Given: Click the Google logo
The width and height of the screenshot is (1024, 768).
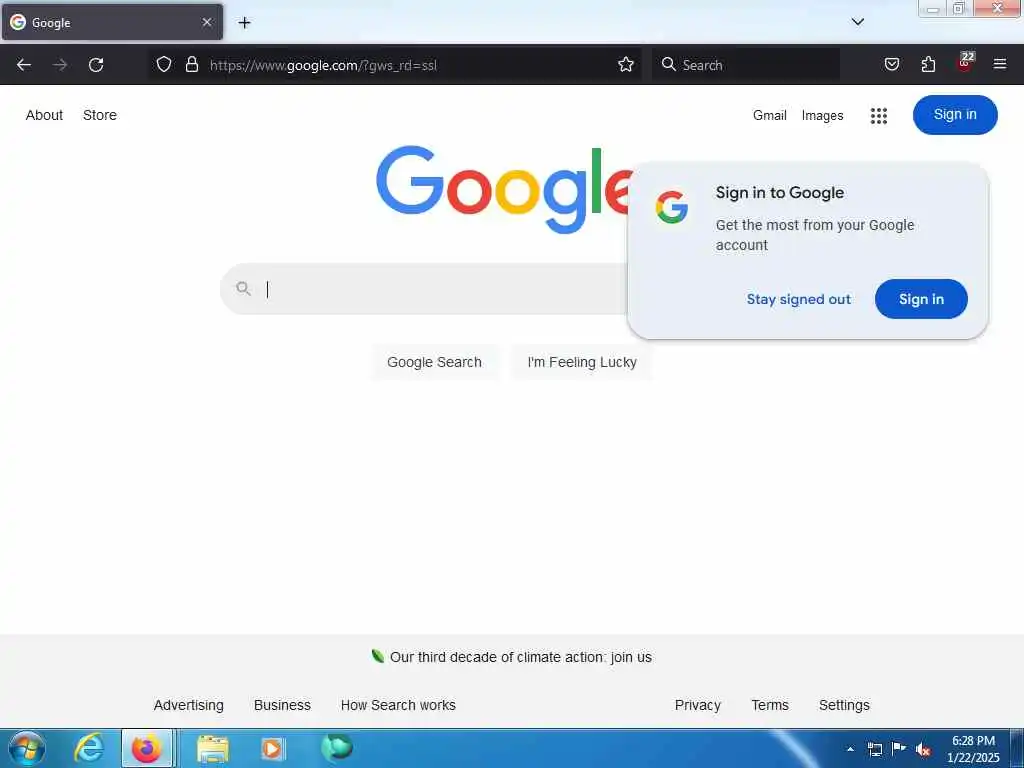Looking at the screenshot, I should (x=504, y=189).
